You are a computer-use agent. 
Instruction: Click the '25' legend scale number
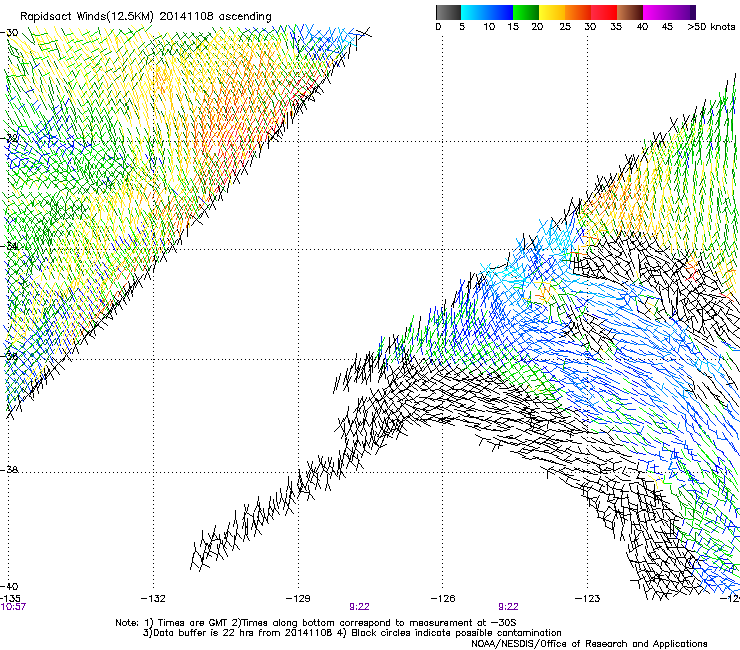[565, 27]
